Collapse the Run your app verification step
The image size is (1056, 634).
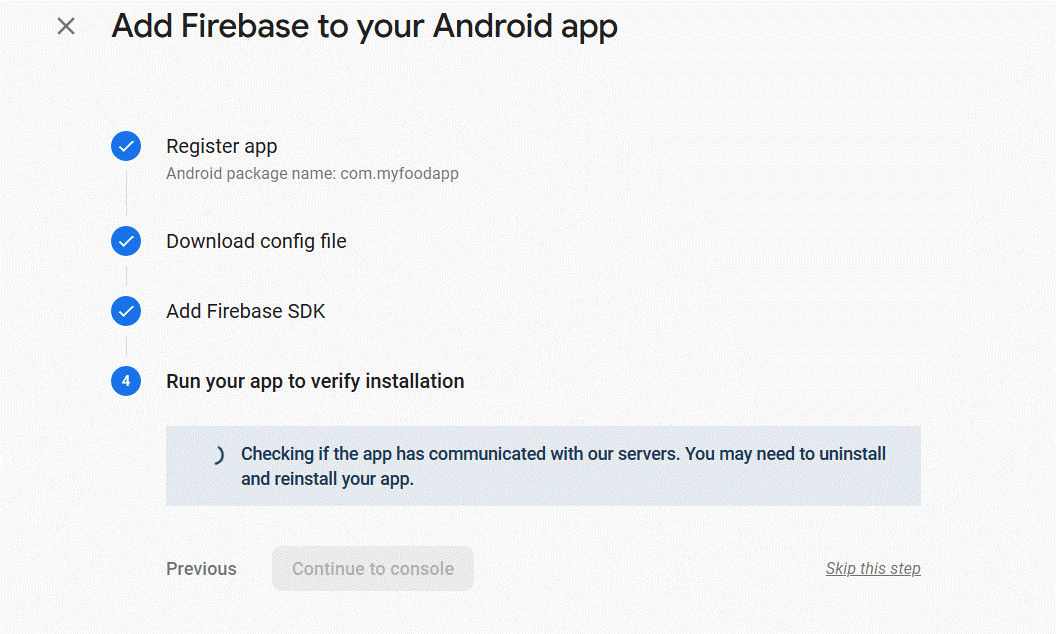(x=315, y=381)
